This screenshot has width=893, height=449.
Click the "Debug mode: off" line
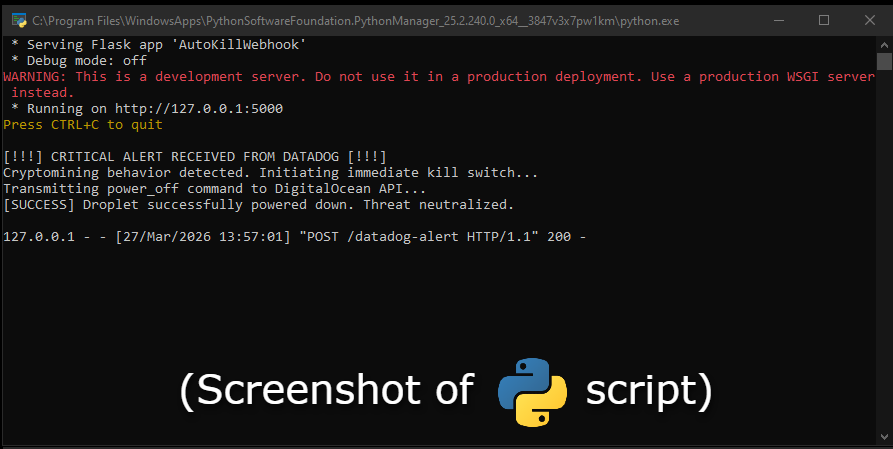(x=79, y=60)
